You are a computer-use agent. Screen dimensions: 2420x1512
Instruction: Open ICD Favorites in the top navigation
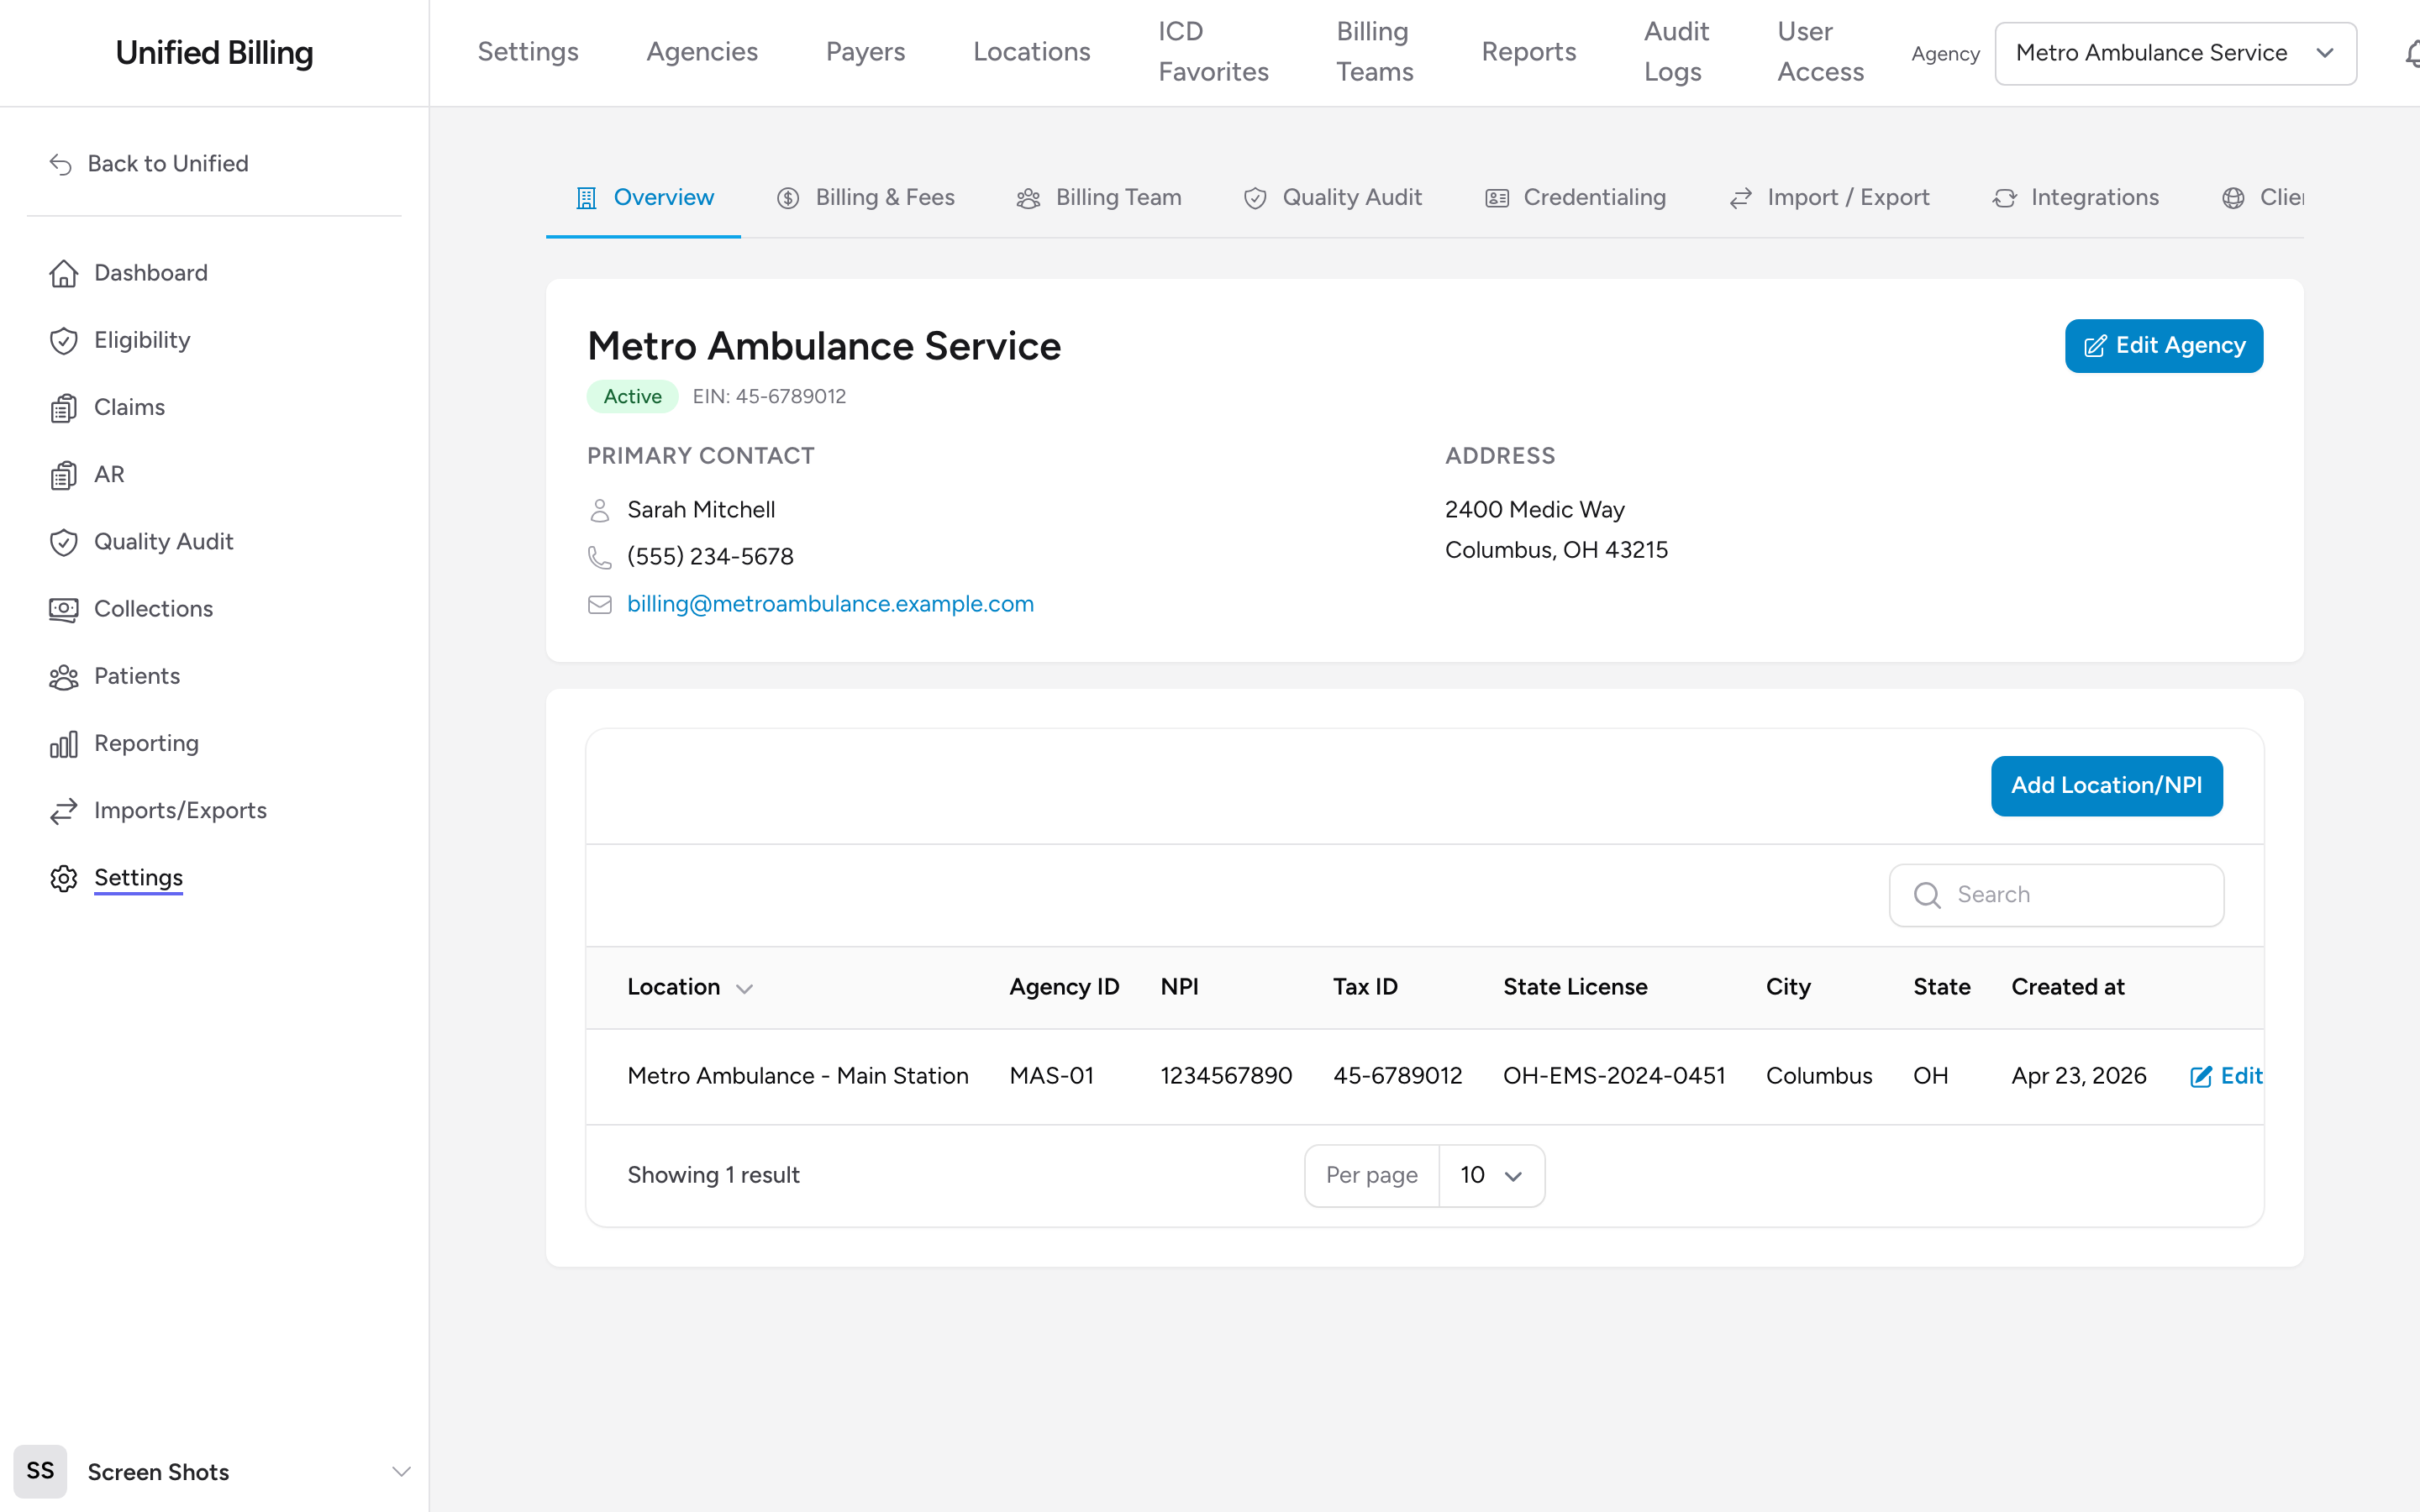1213,52
